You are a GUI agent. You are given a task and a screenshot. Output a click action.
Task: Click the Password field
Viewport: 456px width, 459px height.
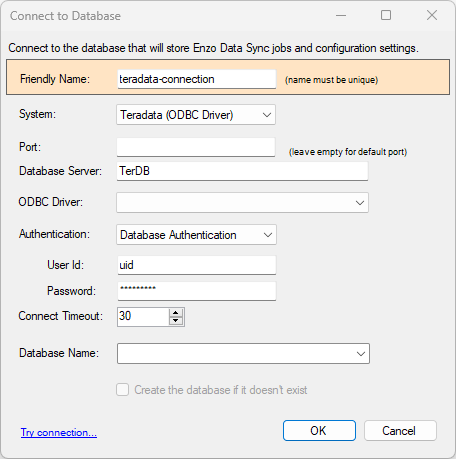(x=197, y=291)
